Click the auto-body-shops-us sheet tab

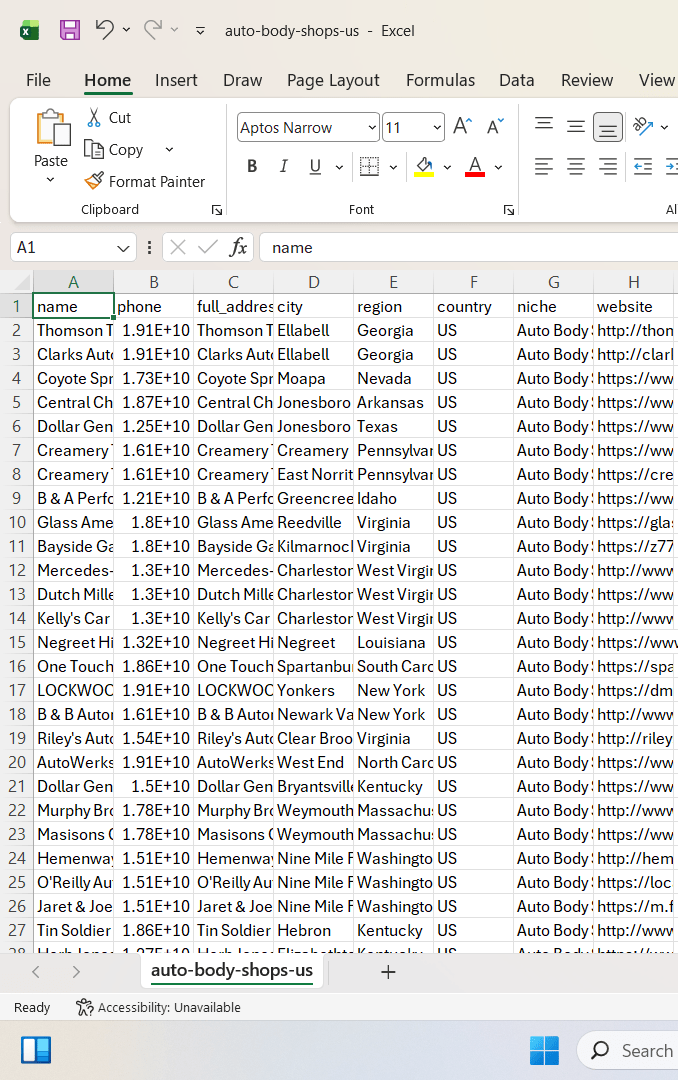232,971
